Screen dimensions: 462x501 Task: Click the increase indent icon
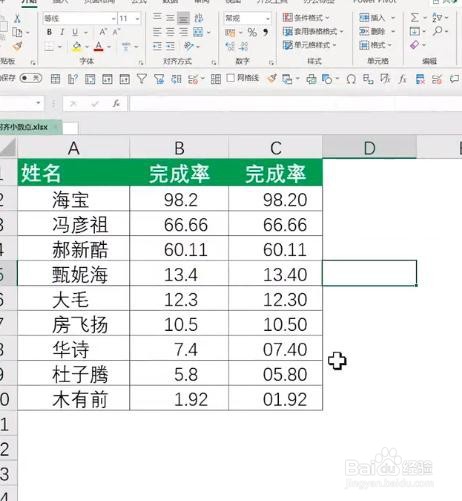coord(170,46)
